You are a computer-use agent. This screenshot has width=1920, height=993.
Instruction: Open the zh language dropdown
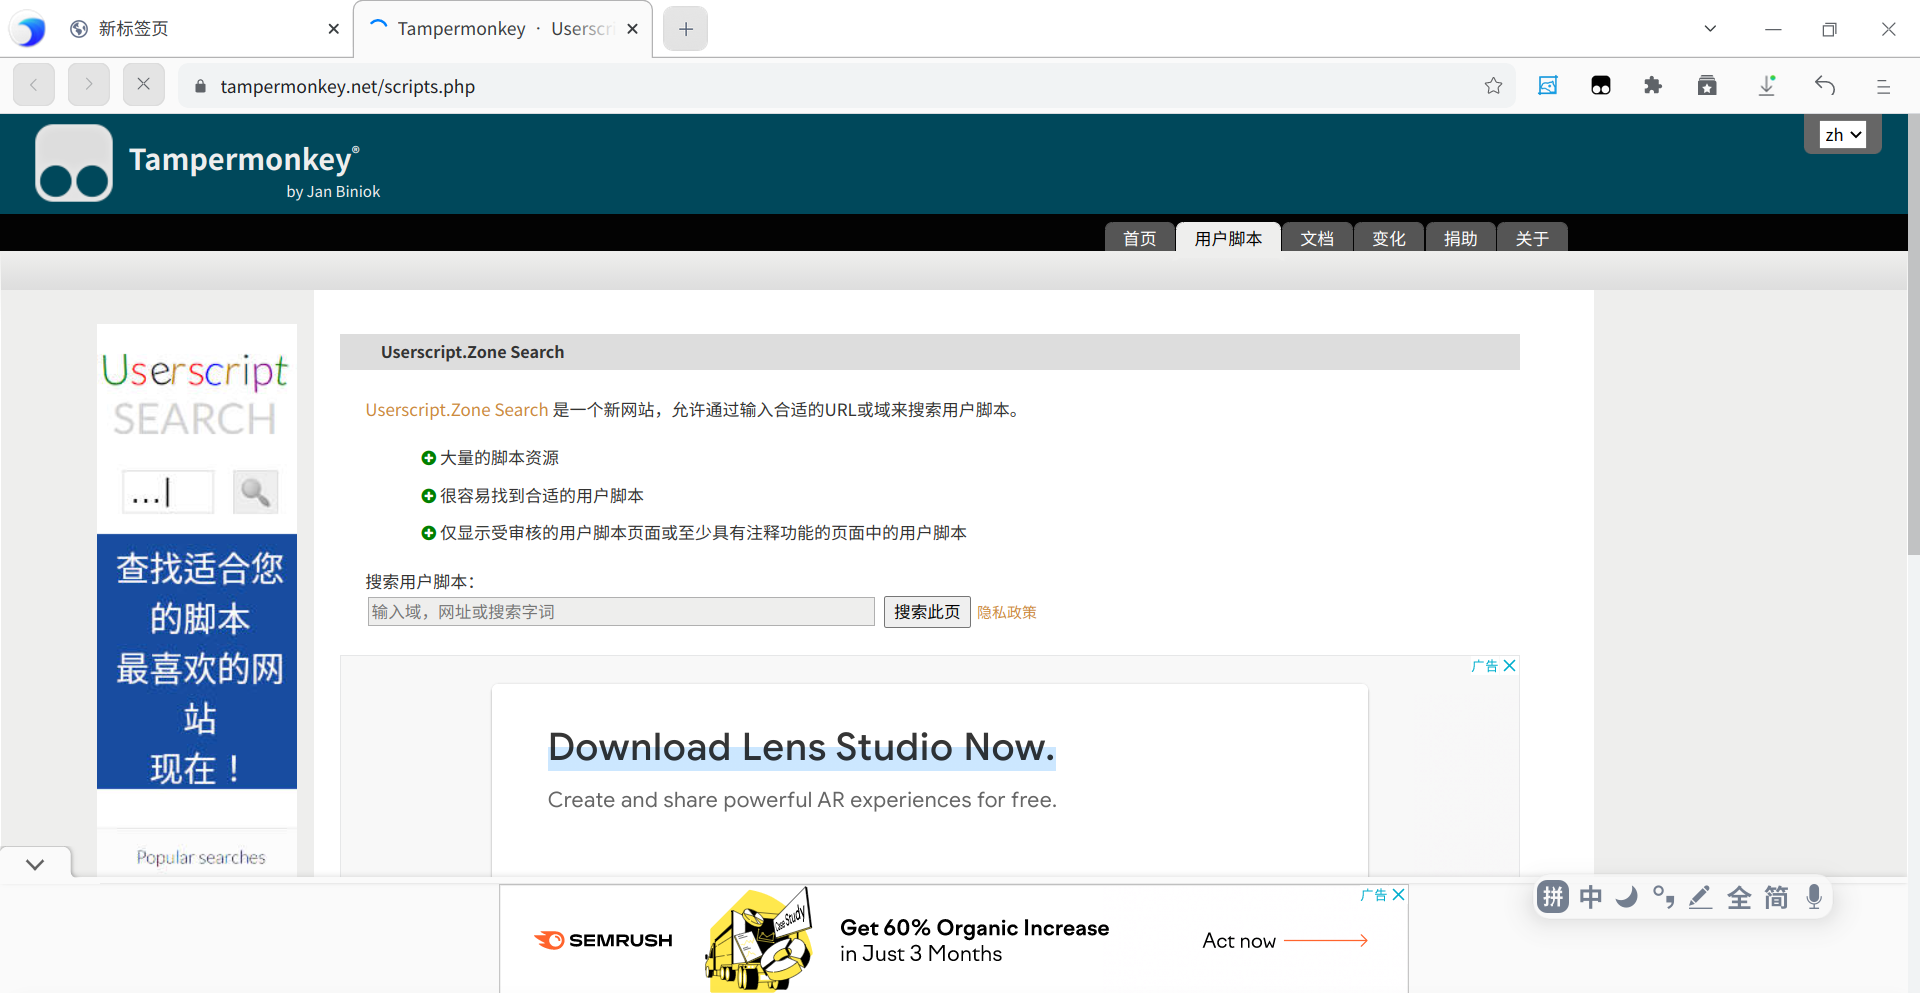[1842, 135]
